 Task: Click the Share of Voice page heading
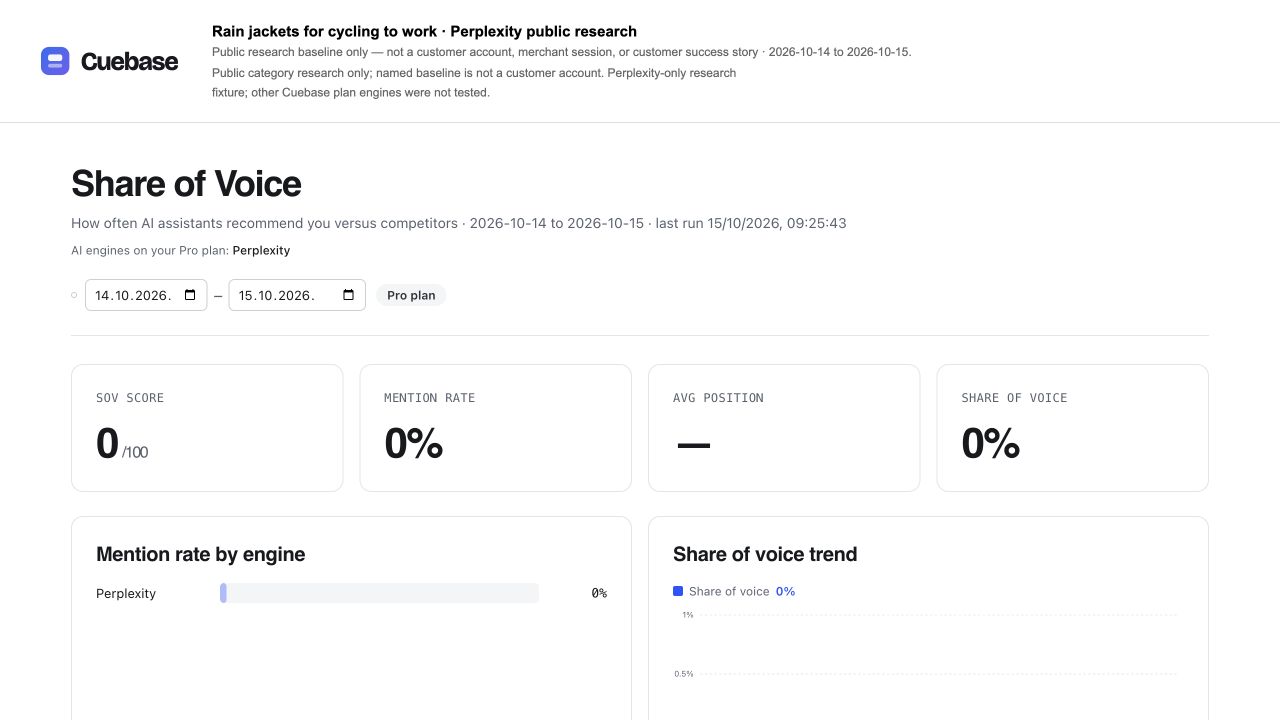click(x=186, y=183)
